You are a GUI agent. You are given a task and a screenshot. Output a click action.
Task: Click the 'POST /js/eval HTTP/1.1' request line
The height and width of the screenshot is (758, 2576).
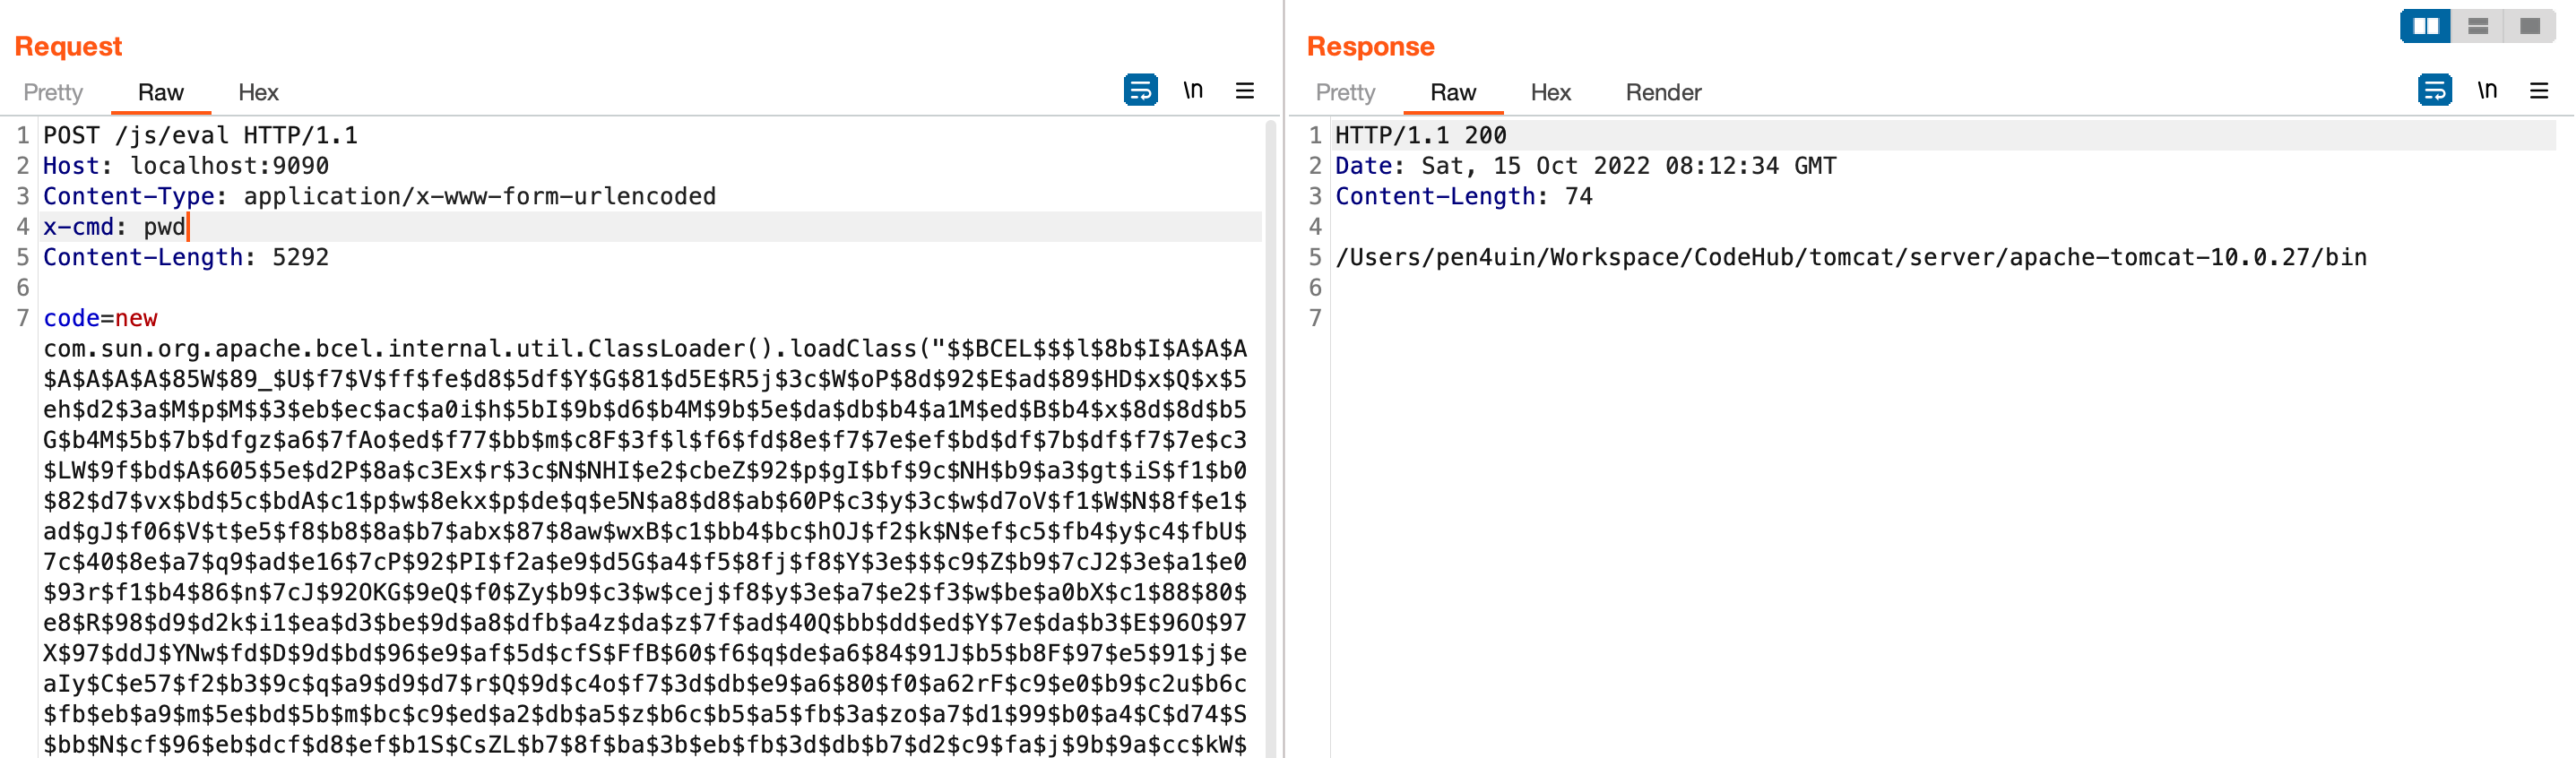(x=200, y=135)
